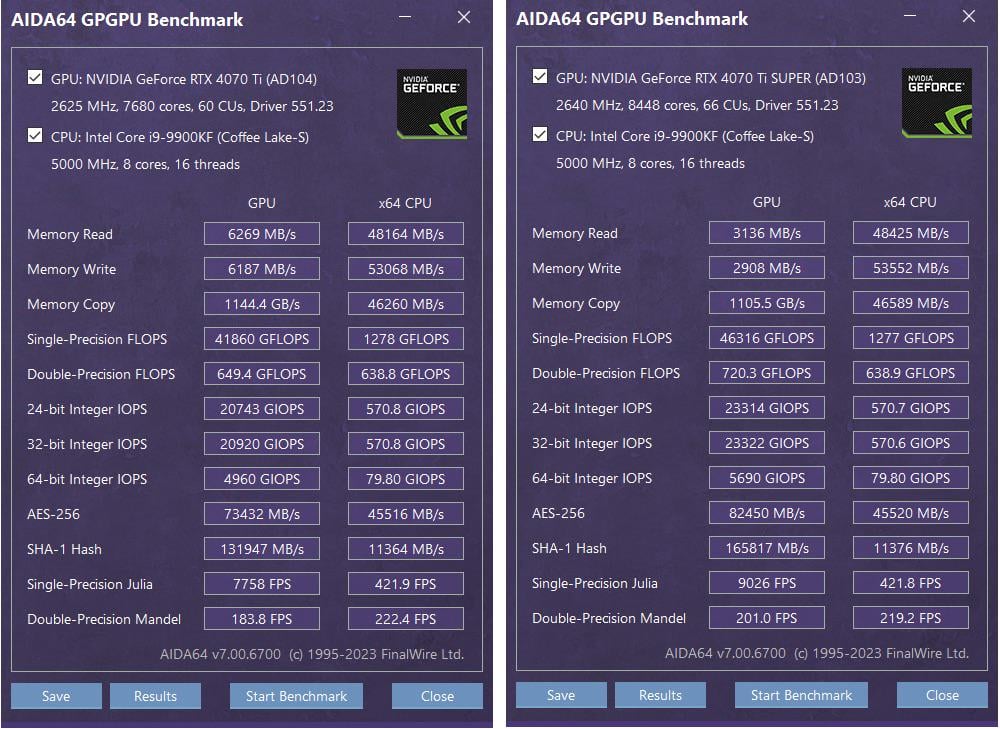The image size is (1000, 729).
Task: Click the 421.8 FPS CPU Julia result
Action: coord(911,582)
